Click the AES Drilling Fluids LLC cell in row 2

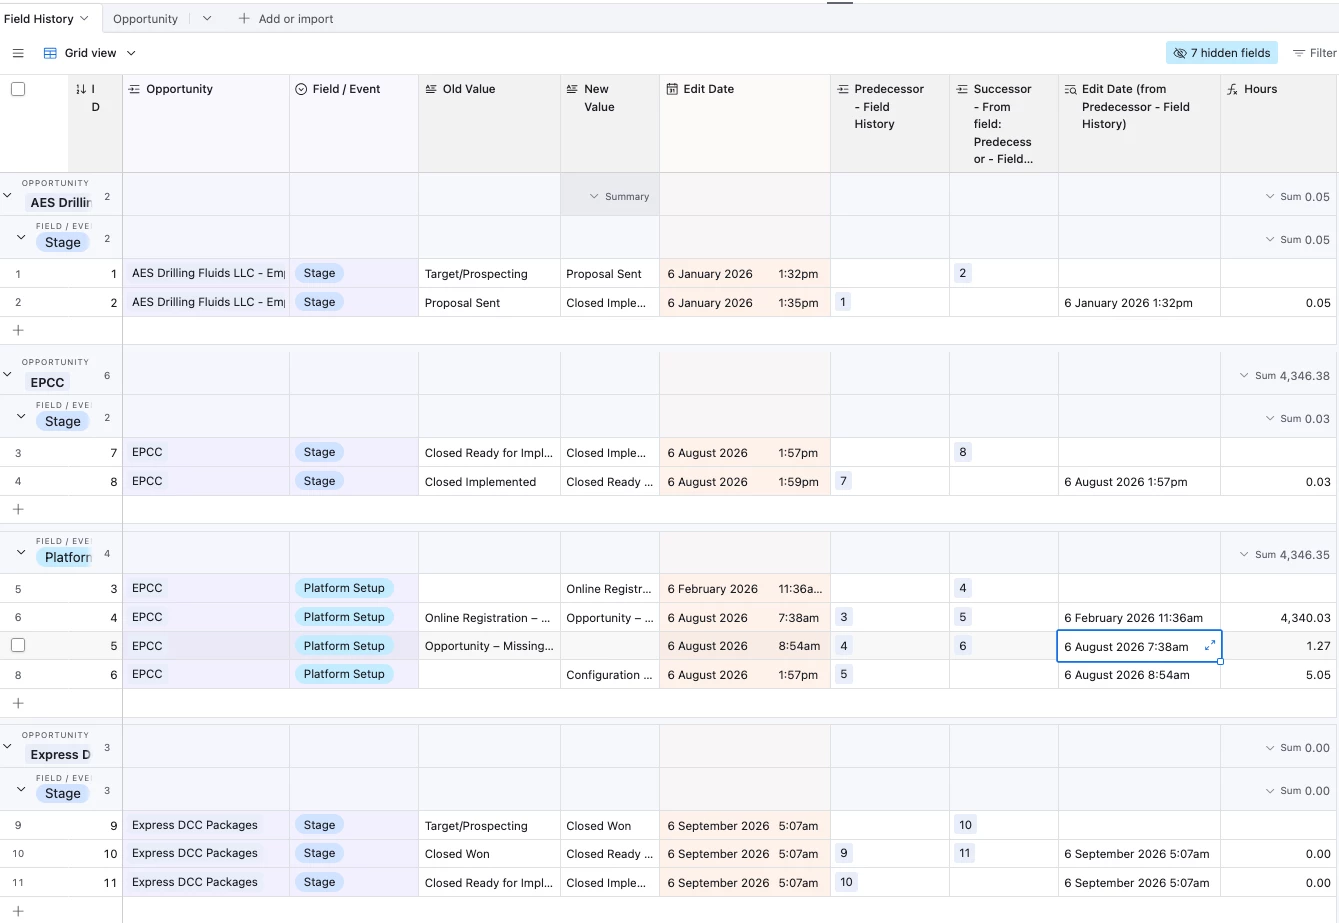click(x=206, y=302)
